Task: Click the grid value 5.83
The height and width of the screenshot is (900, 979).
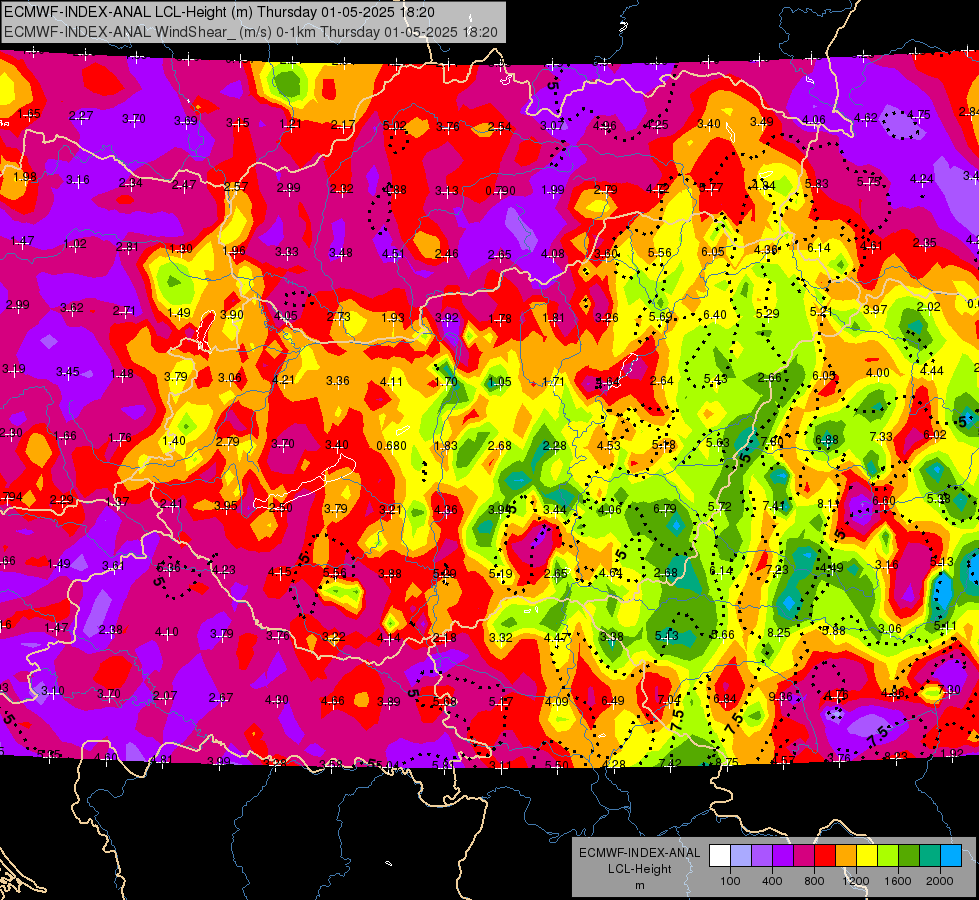Action: click(x=817, y=184)
